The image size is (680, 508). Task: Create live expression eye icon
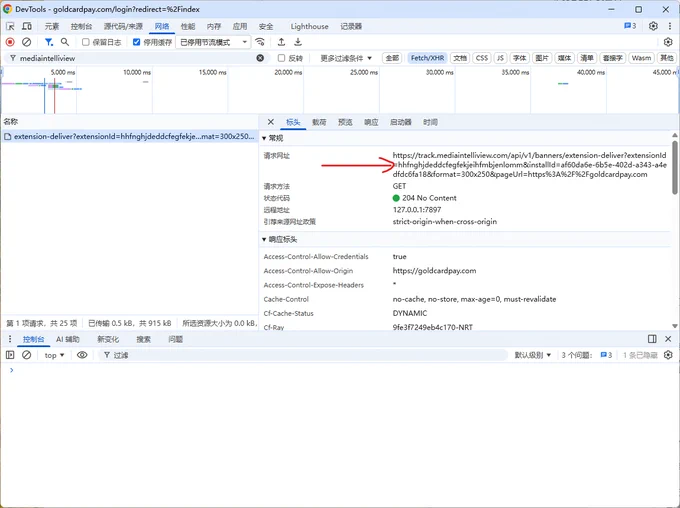click(x=82, y=355)
